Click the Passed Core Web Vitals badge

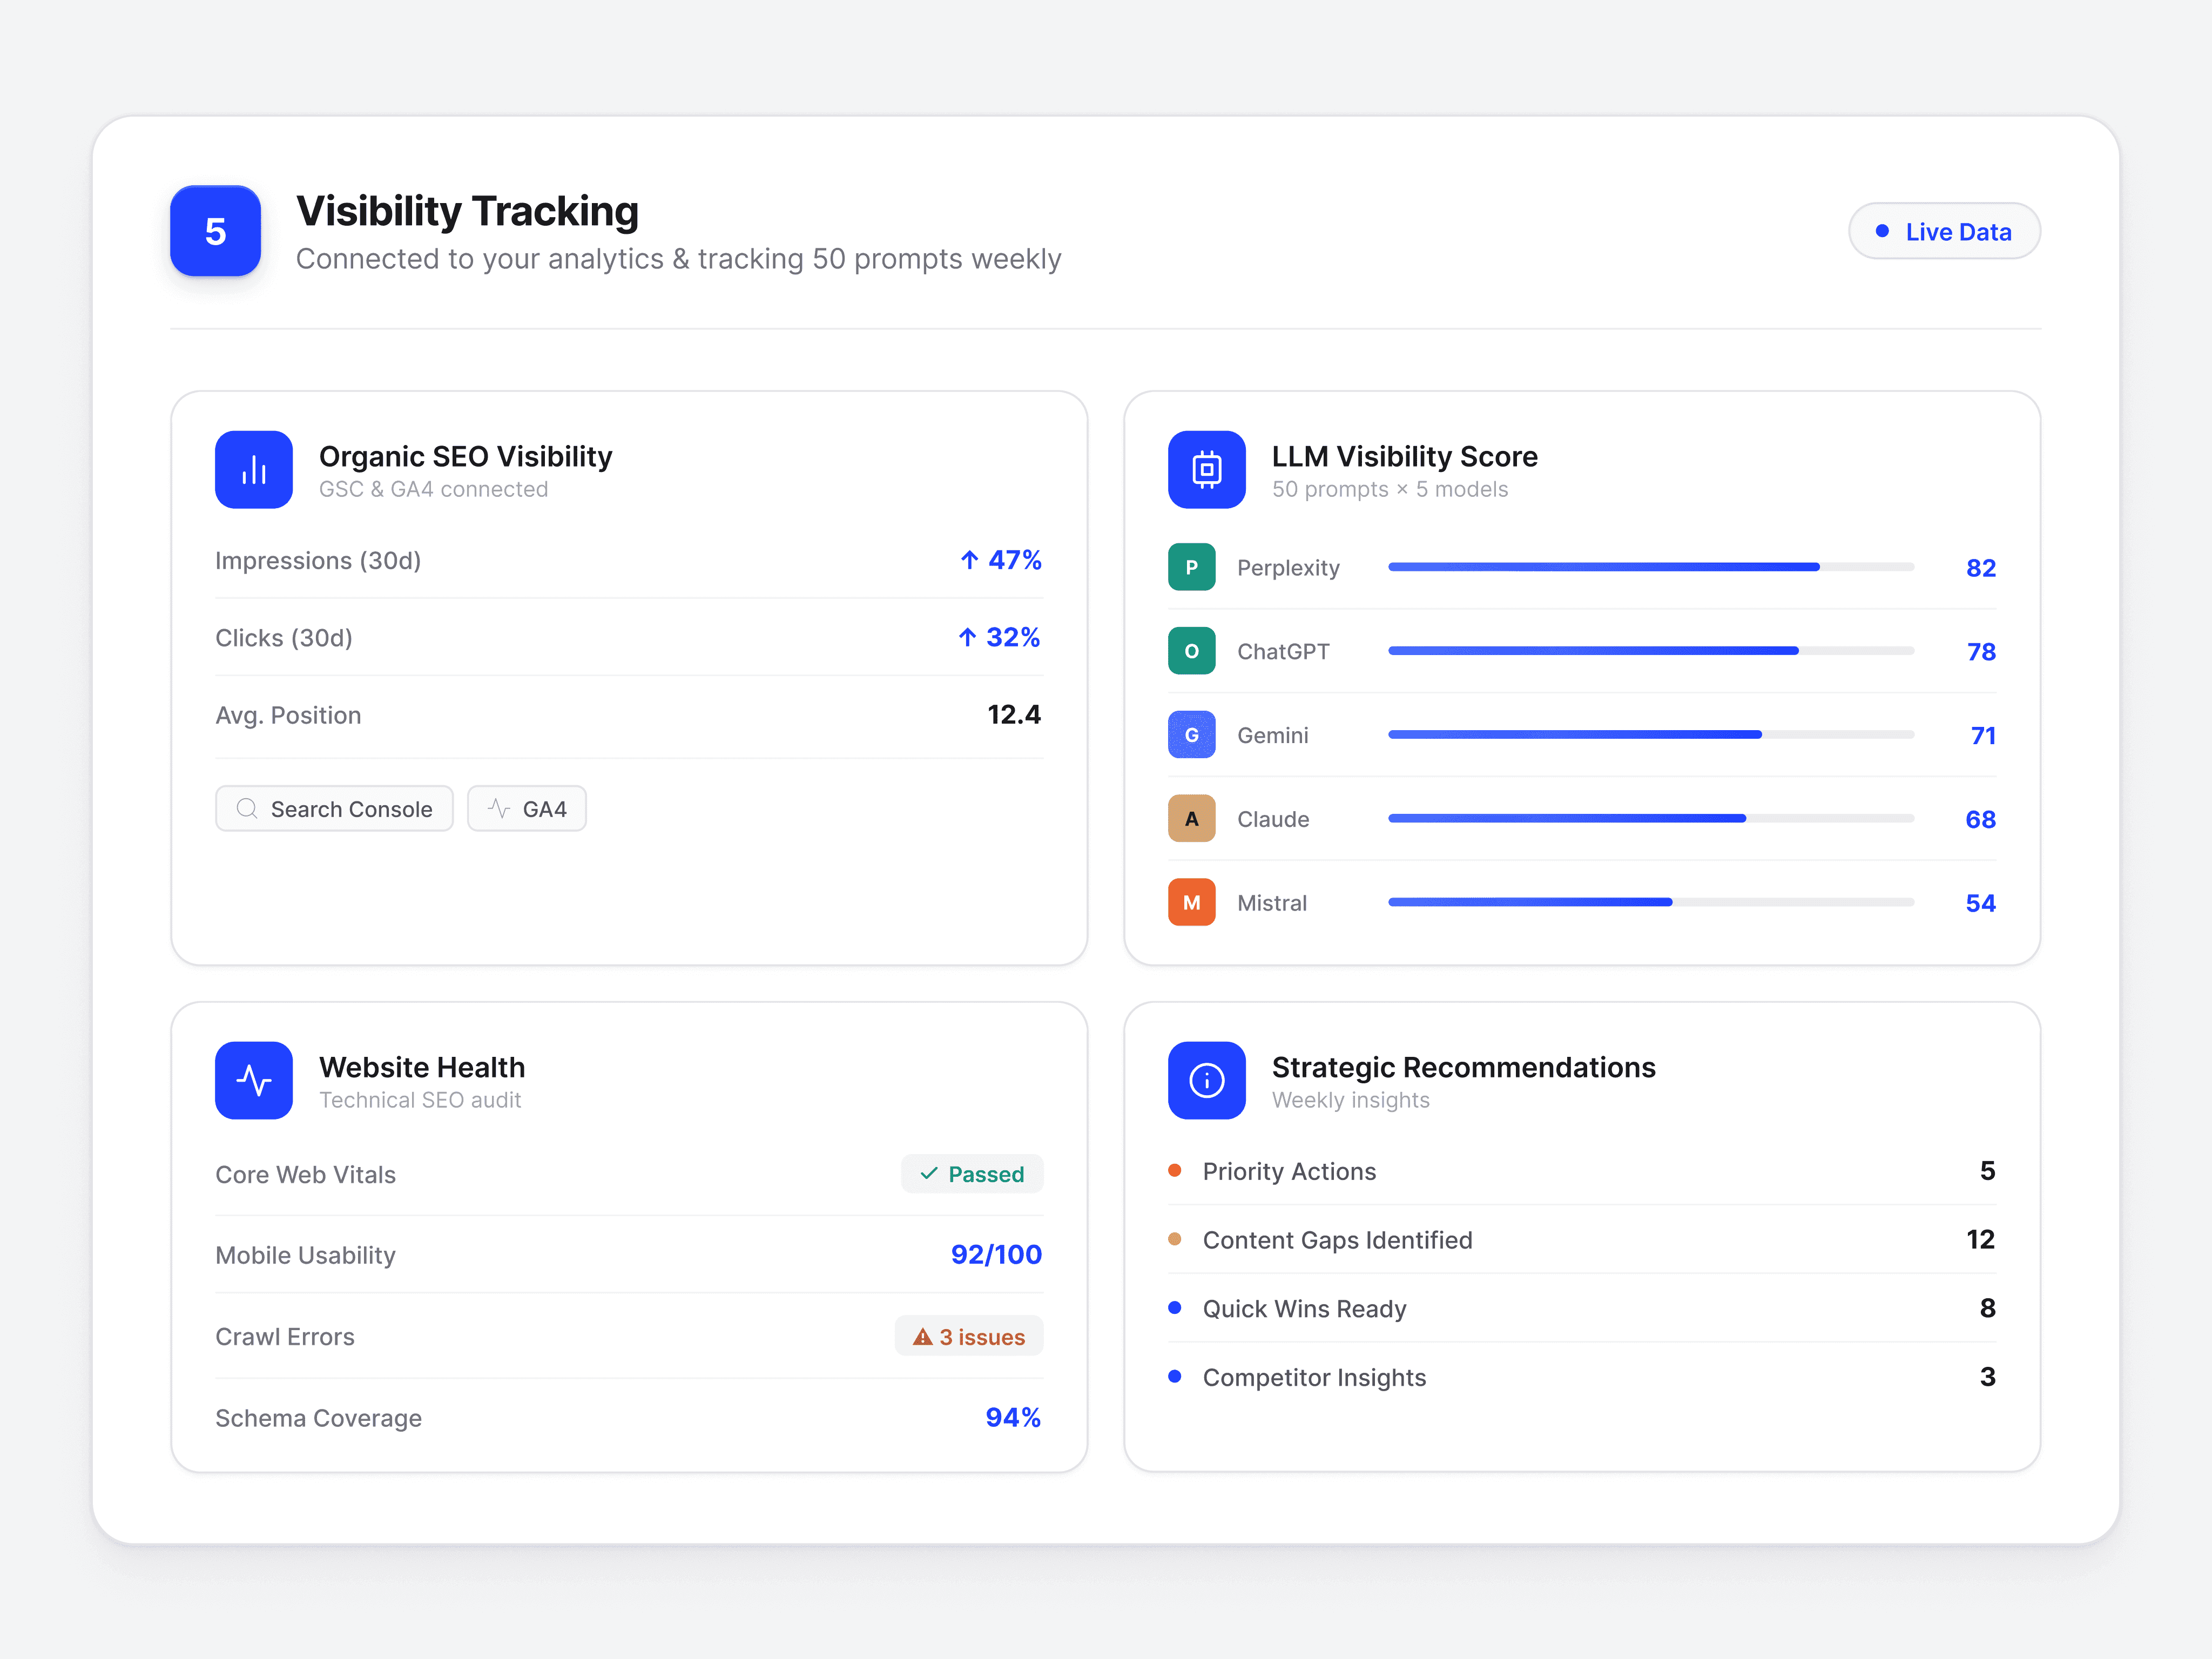(x=971, y=1174)
